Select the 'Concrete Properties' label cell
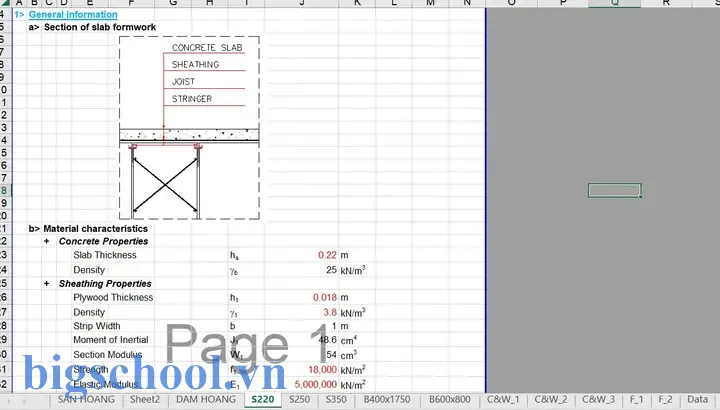Image resolution: width=720 pixels, height=410 pixels. [x=103, y=242]
